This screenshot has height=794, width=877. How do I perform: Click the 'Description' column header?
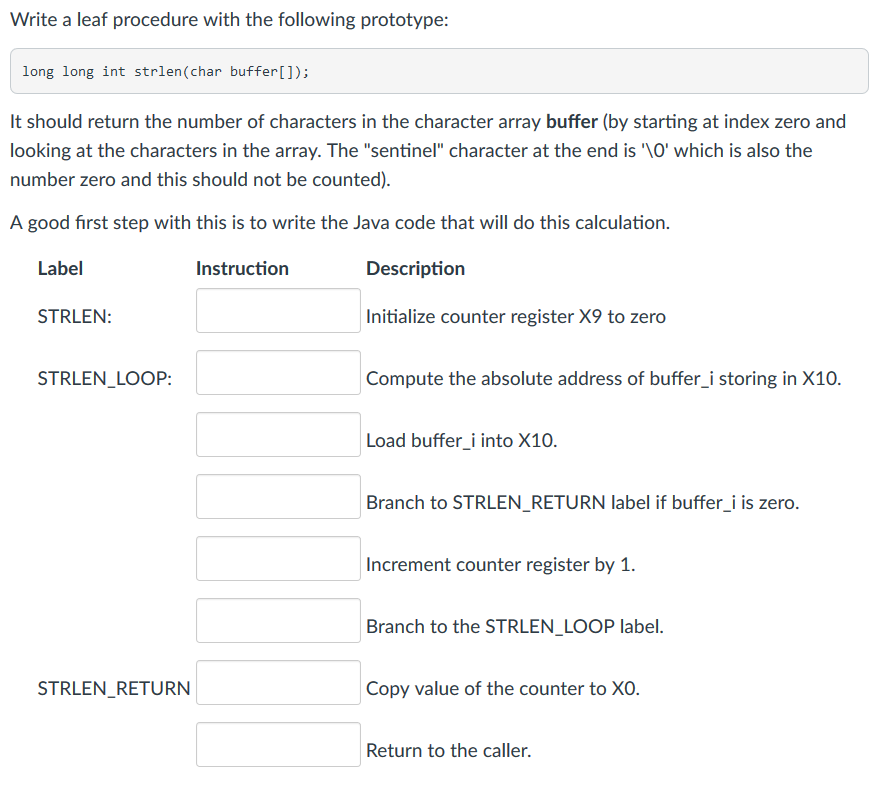tap(416, 268)
